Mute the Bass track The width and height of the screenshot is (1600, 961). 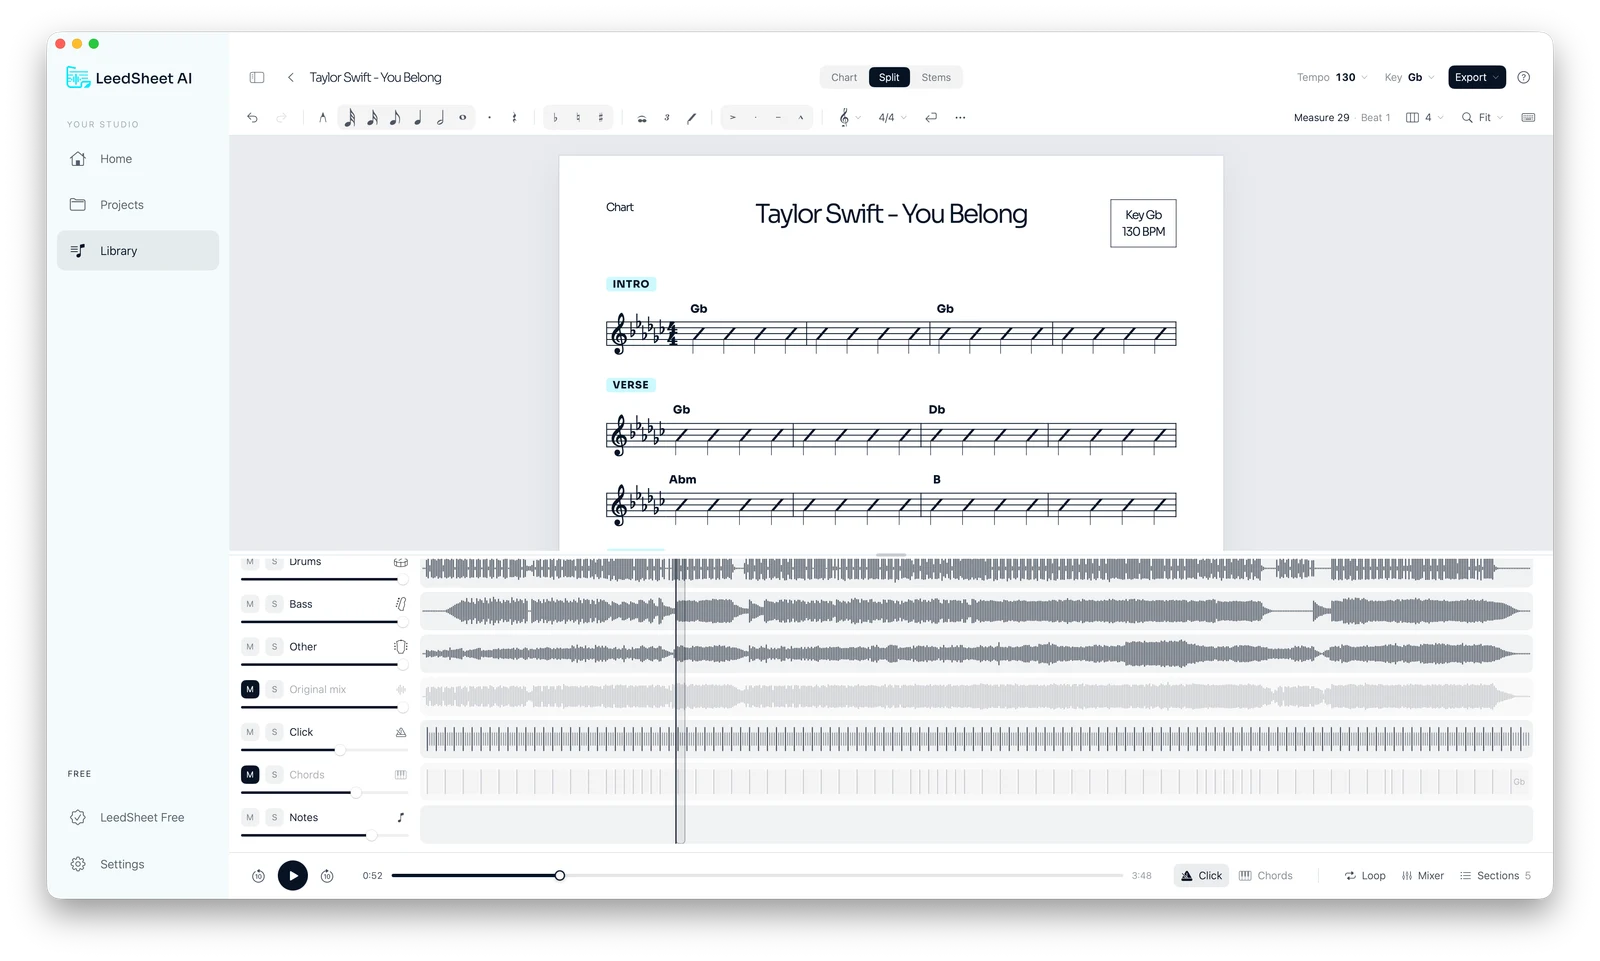250,604
